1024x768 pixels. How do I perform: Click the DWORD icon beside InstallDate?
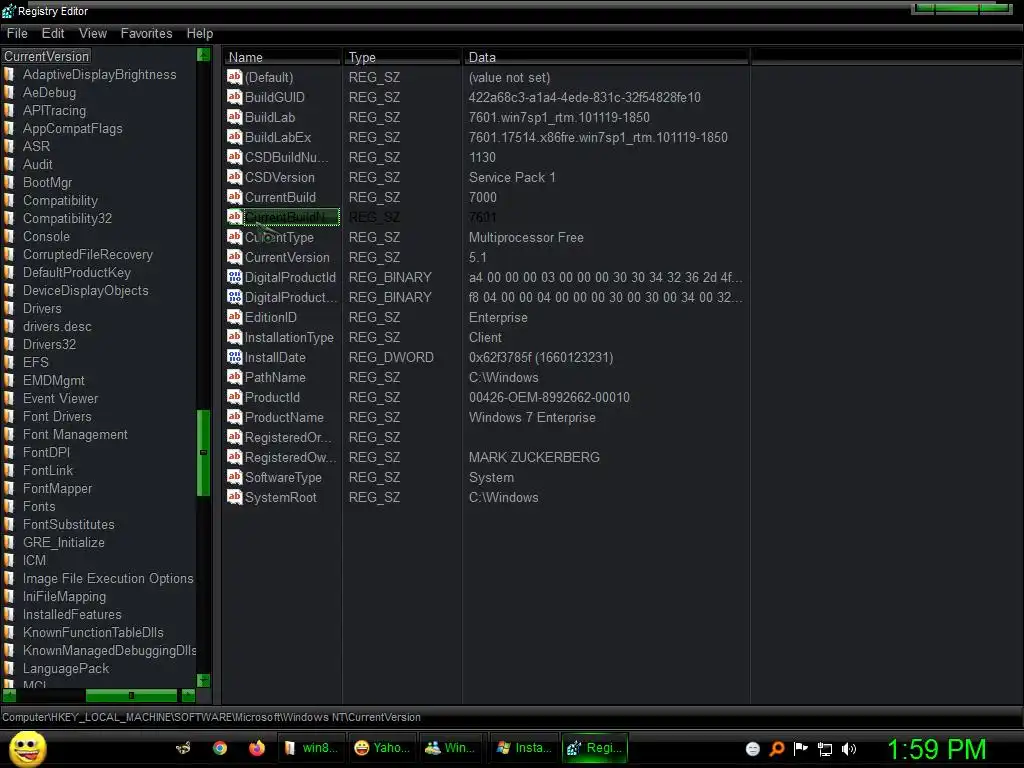pyautogui.click(x=234, y=357)
